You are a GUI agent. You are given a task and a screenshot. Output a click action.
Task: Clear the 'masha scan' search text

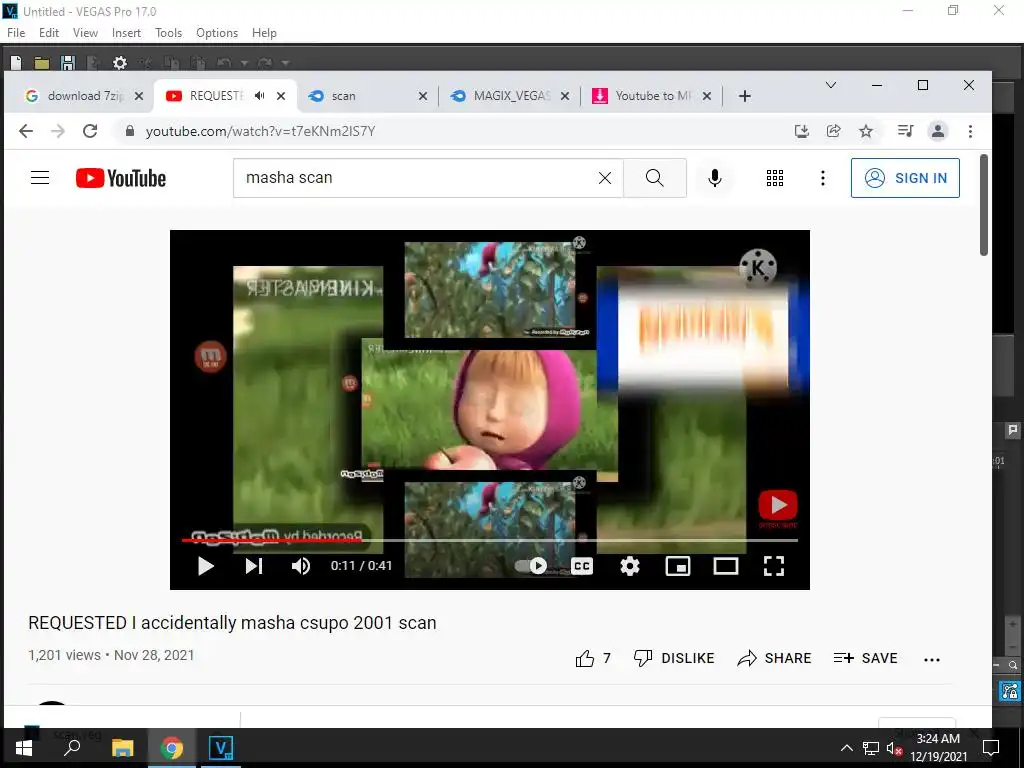click(605, 178)
